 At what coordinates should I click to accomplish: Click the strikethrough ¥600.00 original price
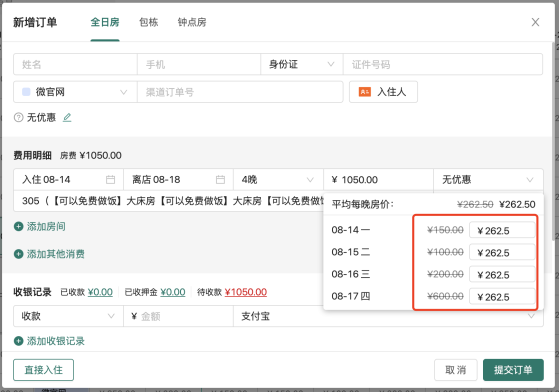(x=445, y=296)
